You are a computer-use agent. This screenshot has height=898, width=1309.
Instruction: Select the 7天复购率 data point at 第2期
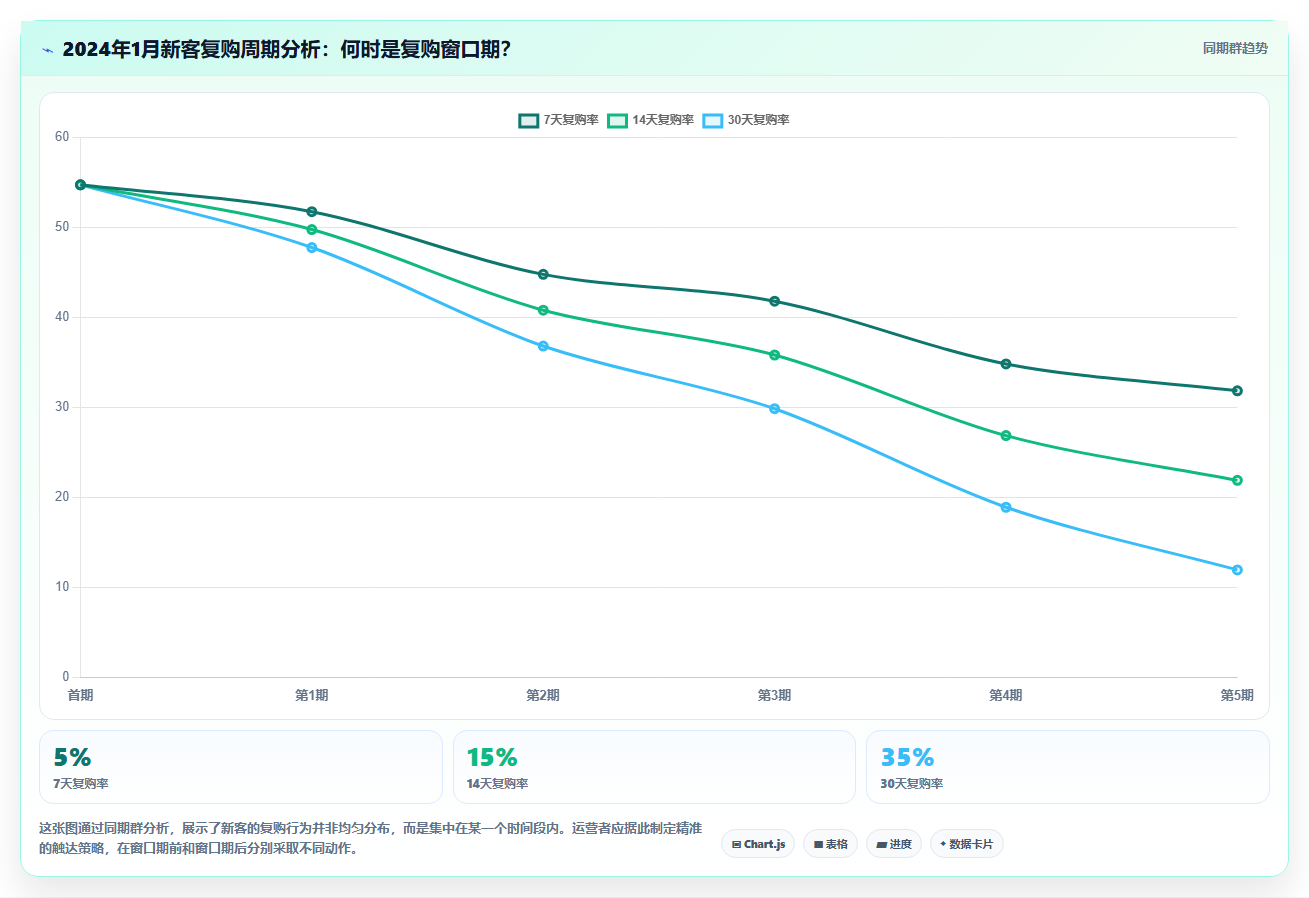click(543, 274)
